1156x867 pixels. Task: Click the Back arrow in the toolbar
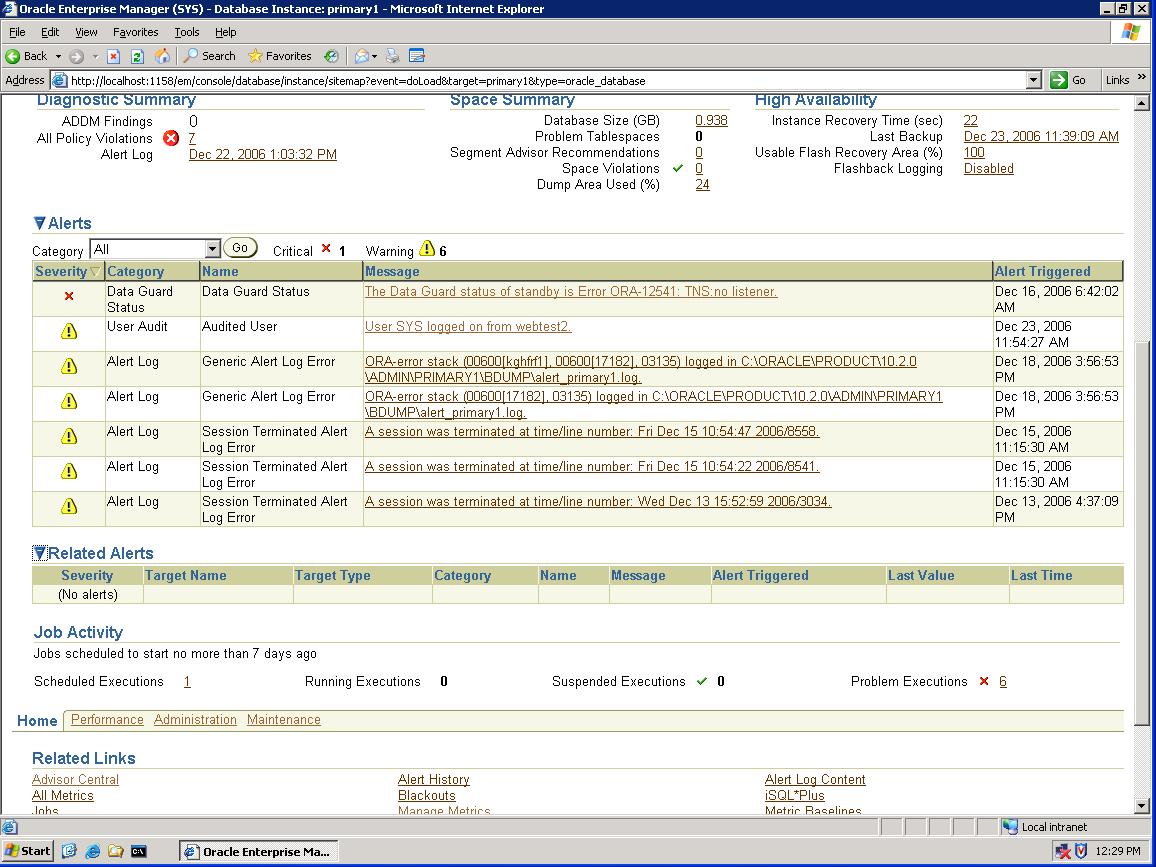click(x=13, y=56)
